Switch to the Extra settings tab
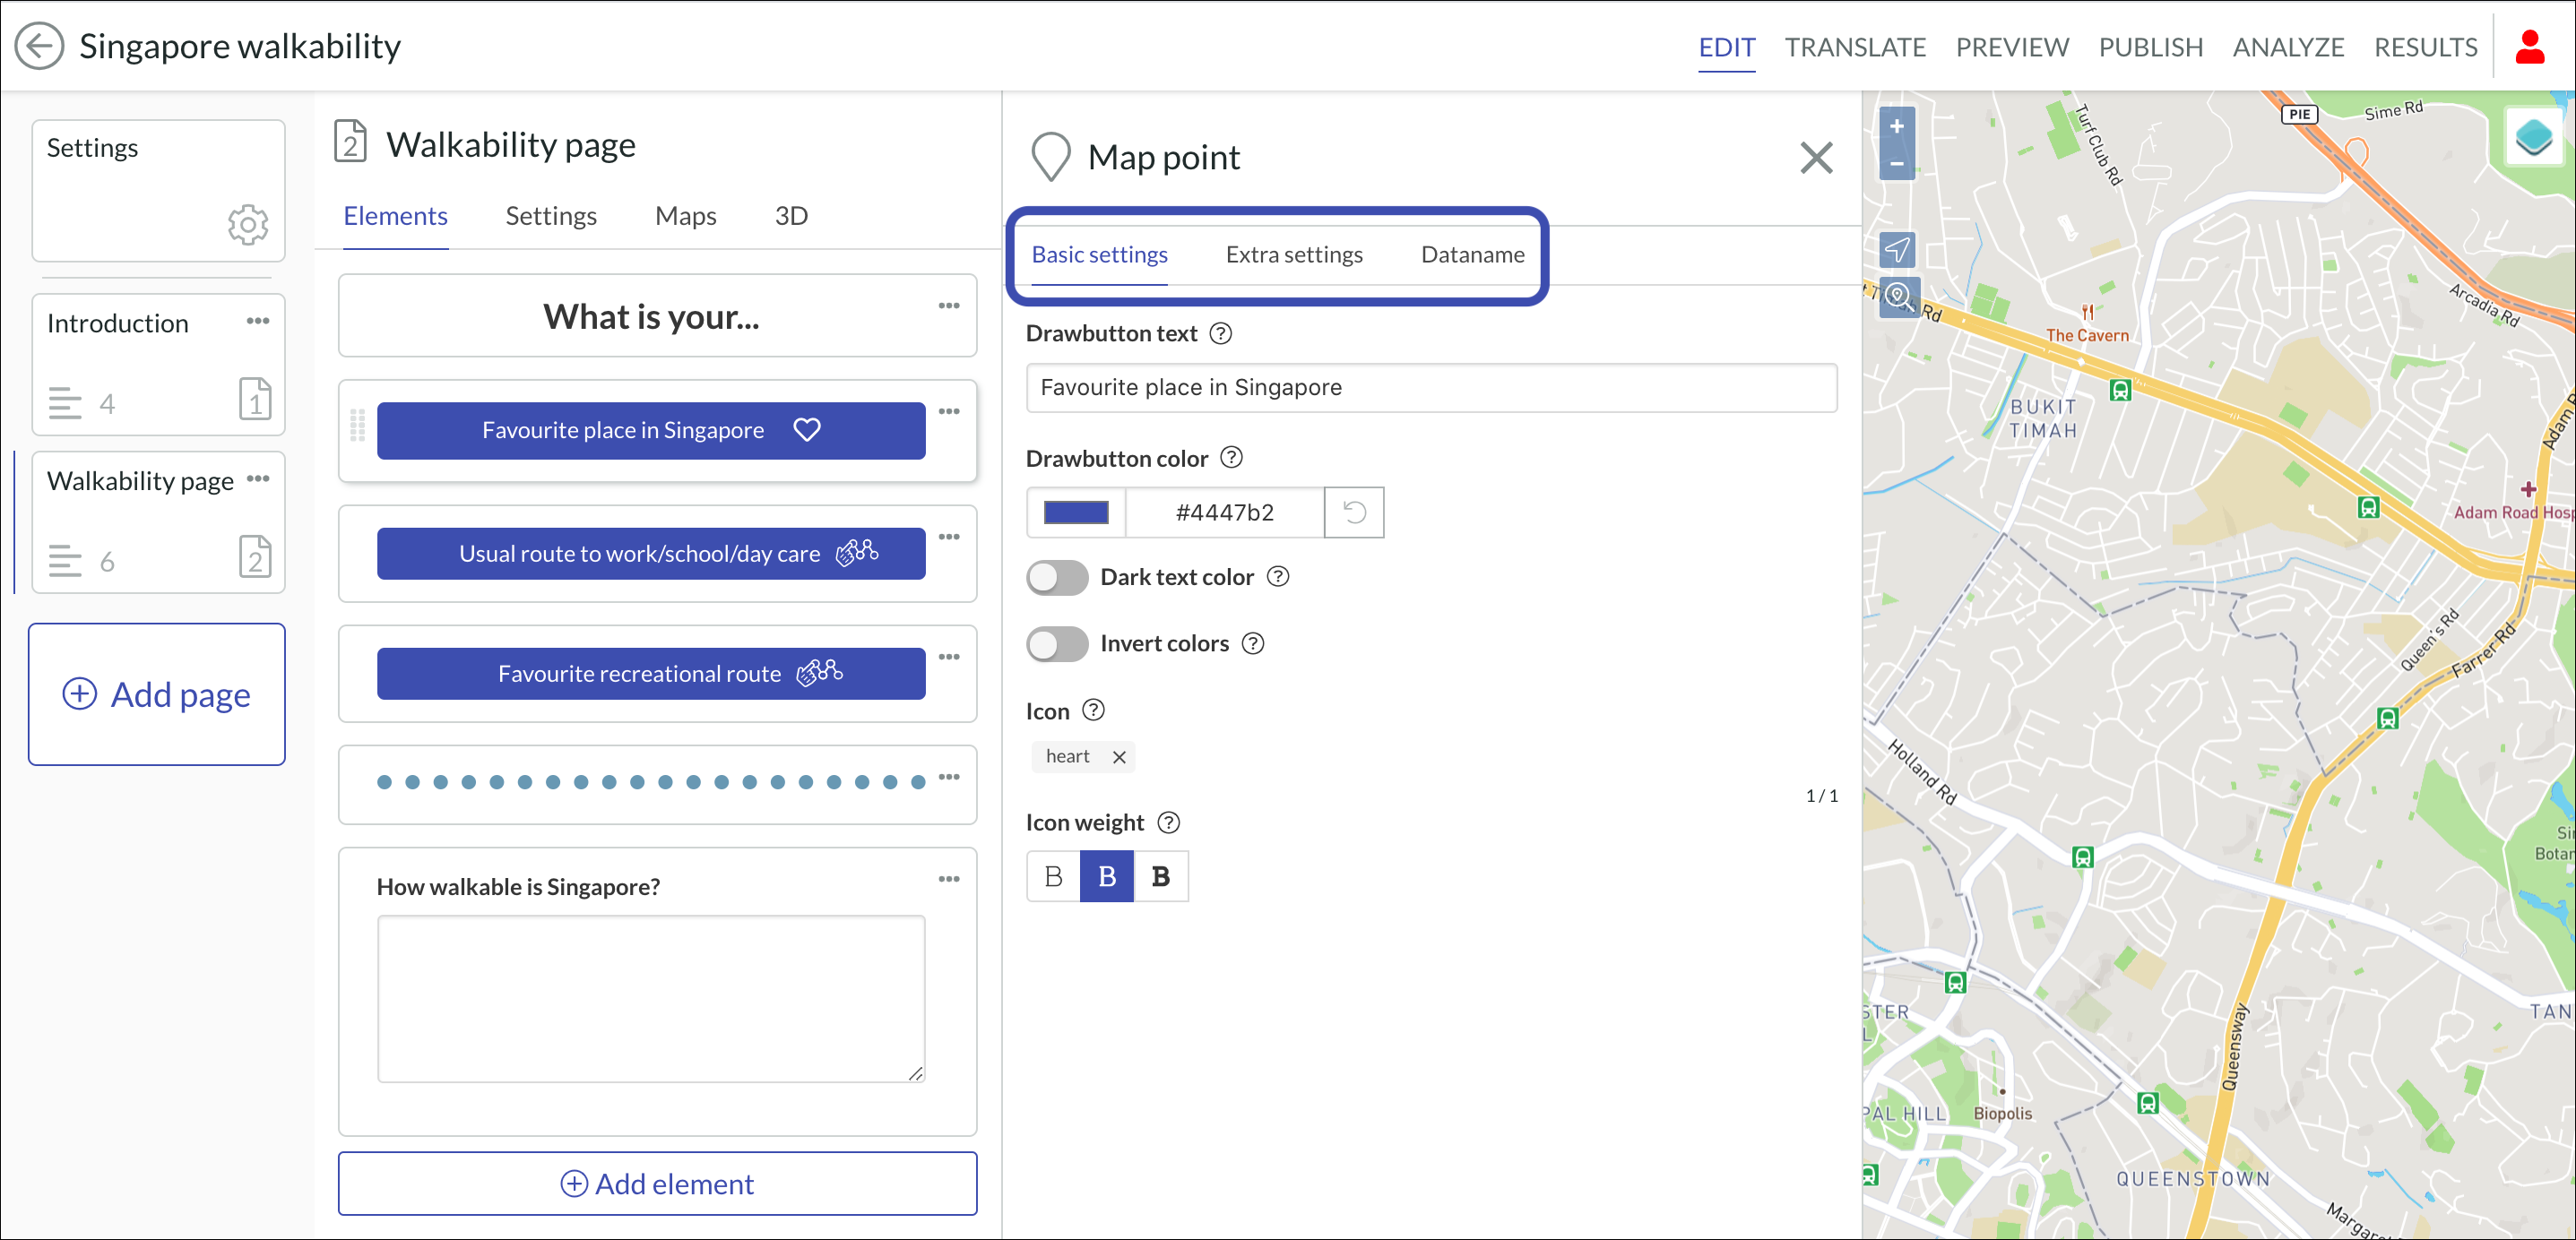This screenshot has width=2576, height=1240. [x=1294, y=255]
